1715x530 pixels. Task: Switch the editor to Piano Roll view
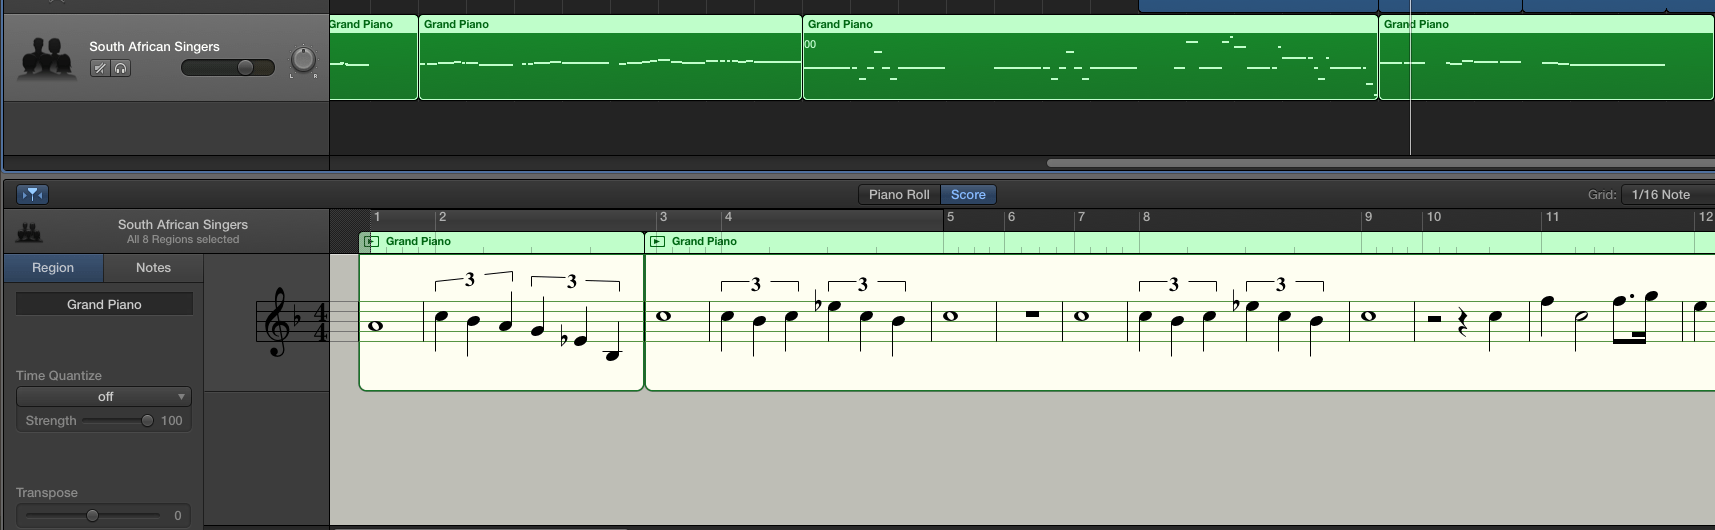[x=899, y=195]
